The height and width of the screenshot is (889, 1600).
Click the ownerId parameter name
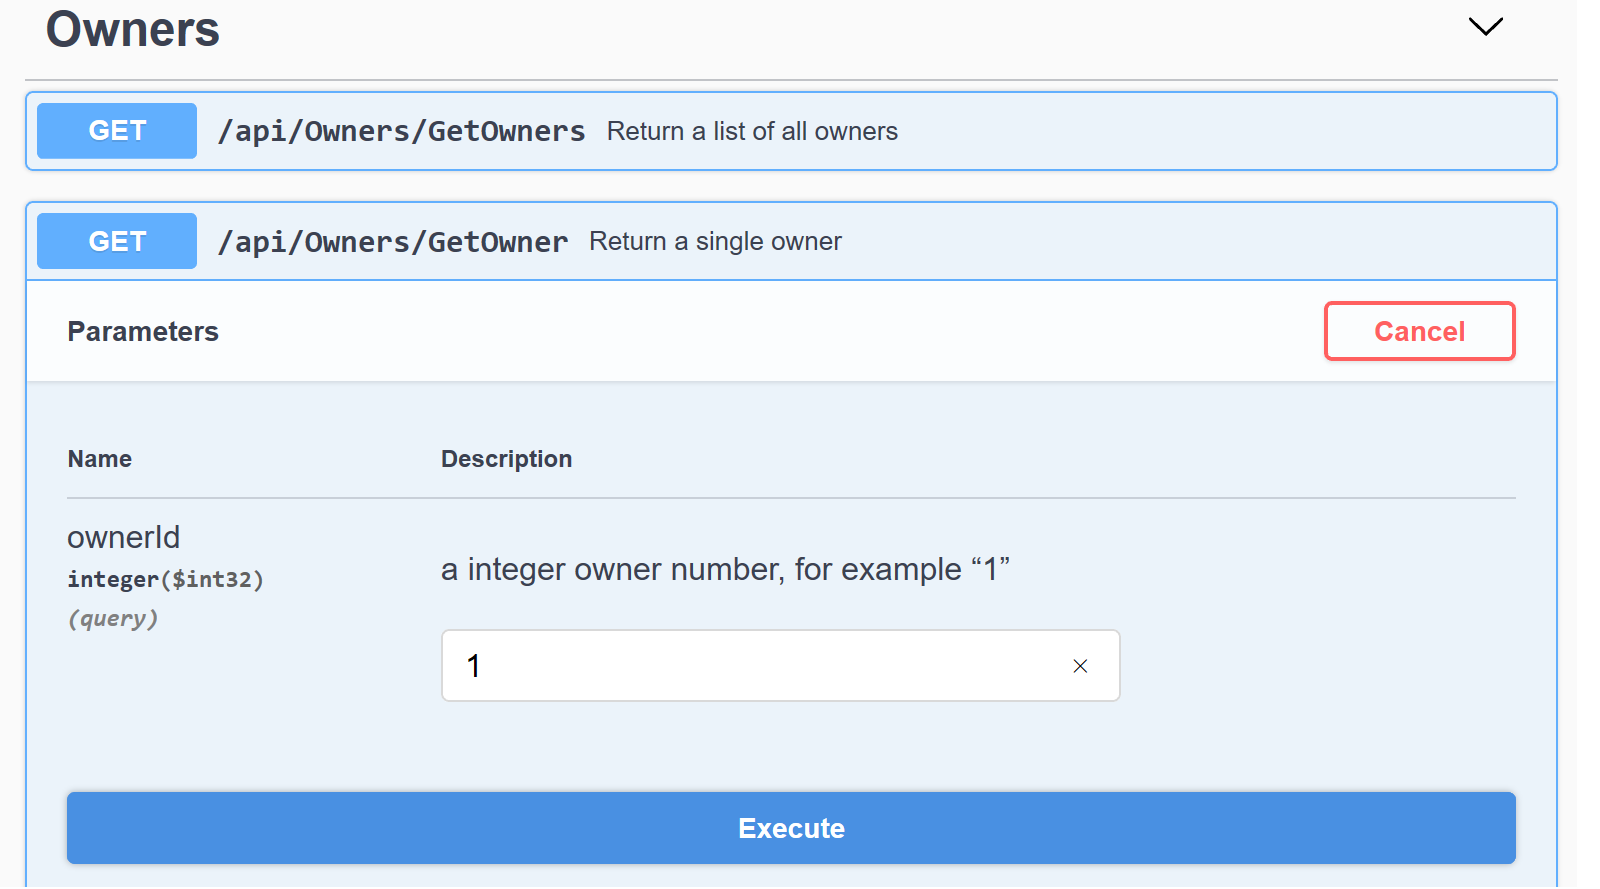[124, 537]
